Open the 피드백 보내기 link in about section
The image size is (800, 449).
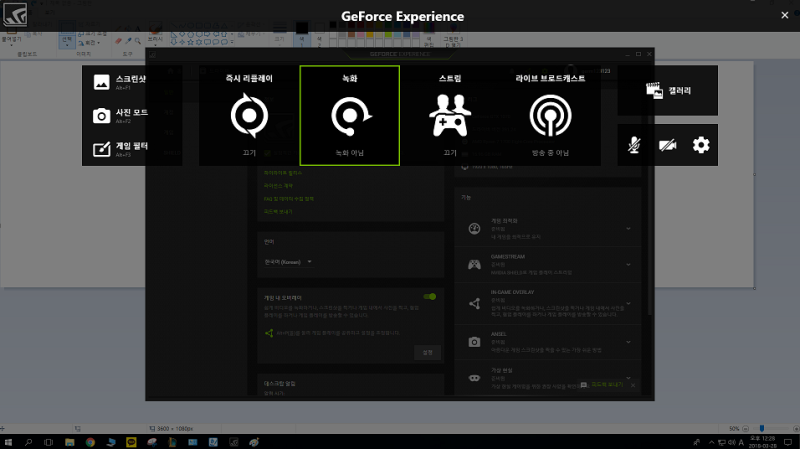[278, 211]
